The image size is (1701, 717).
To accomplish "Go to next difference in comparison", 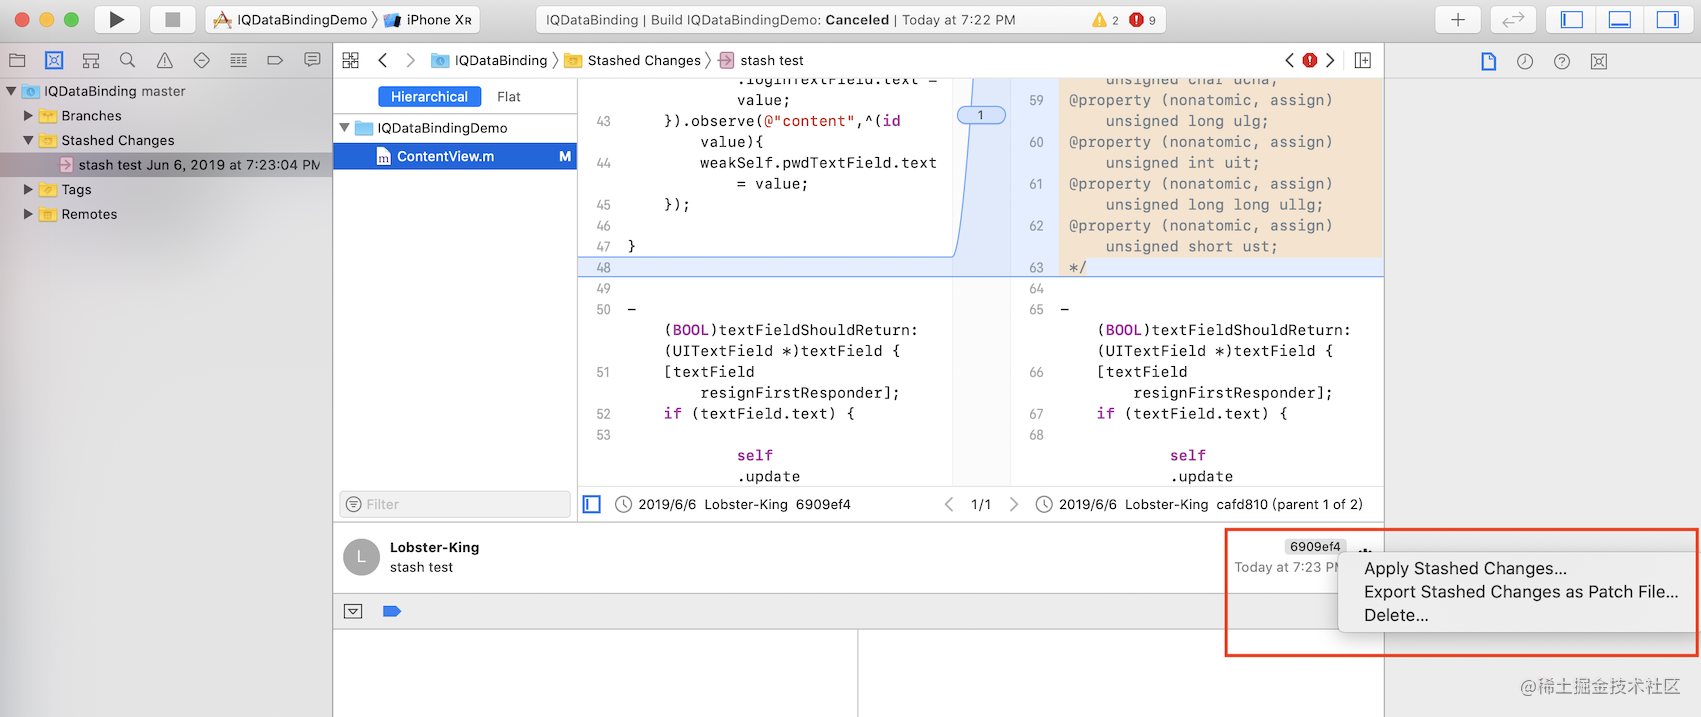I will click(x=1013, y=504).
